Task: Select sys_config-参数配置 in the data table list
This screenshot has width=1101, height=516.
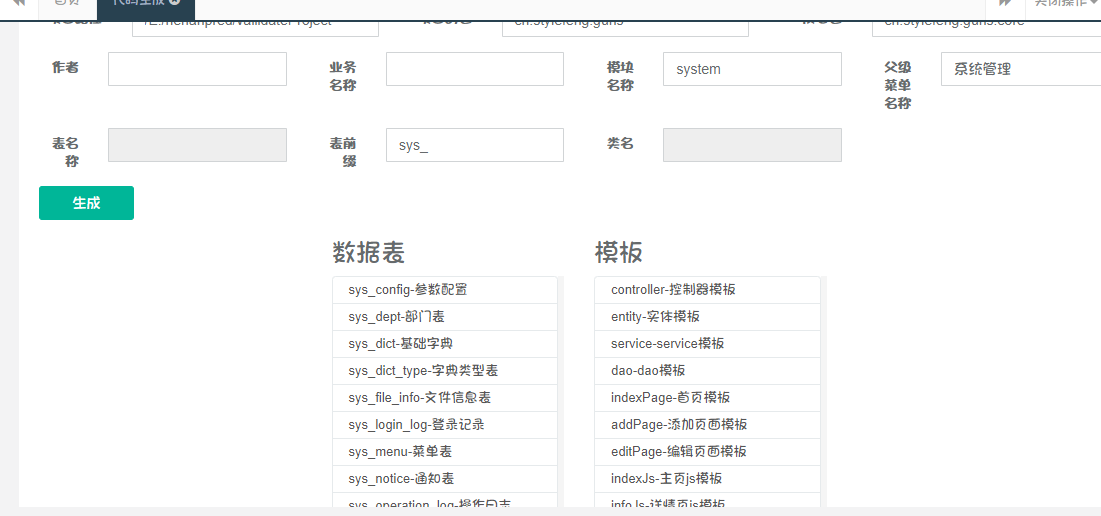Action: click(x=445, y=290)
